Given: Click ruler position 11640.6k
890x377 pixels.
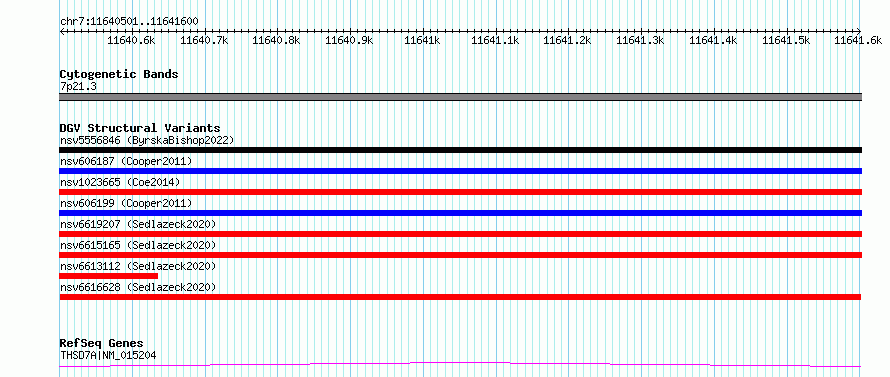Looking at the screenshot, I should click(x=131, y=40).
